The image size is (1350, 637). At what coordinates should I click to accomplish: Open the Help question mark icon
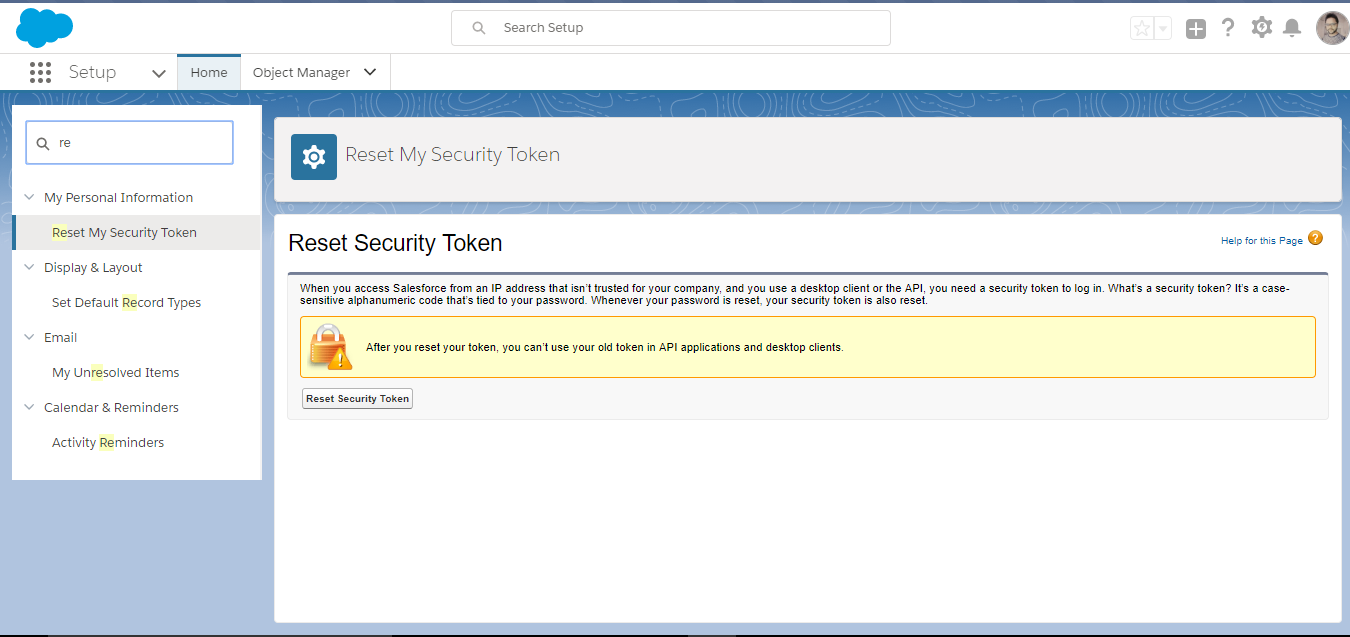[1228, 28]
